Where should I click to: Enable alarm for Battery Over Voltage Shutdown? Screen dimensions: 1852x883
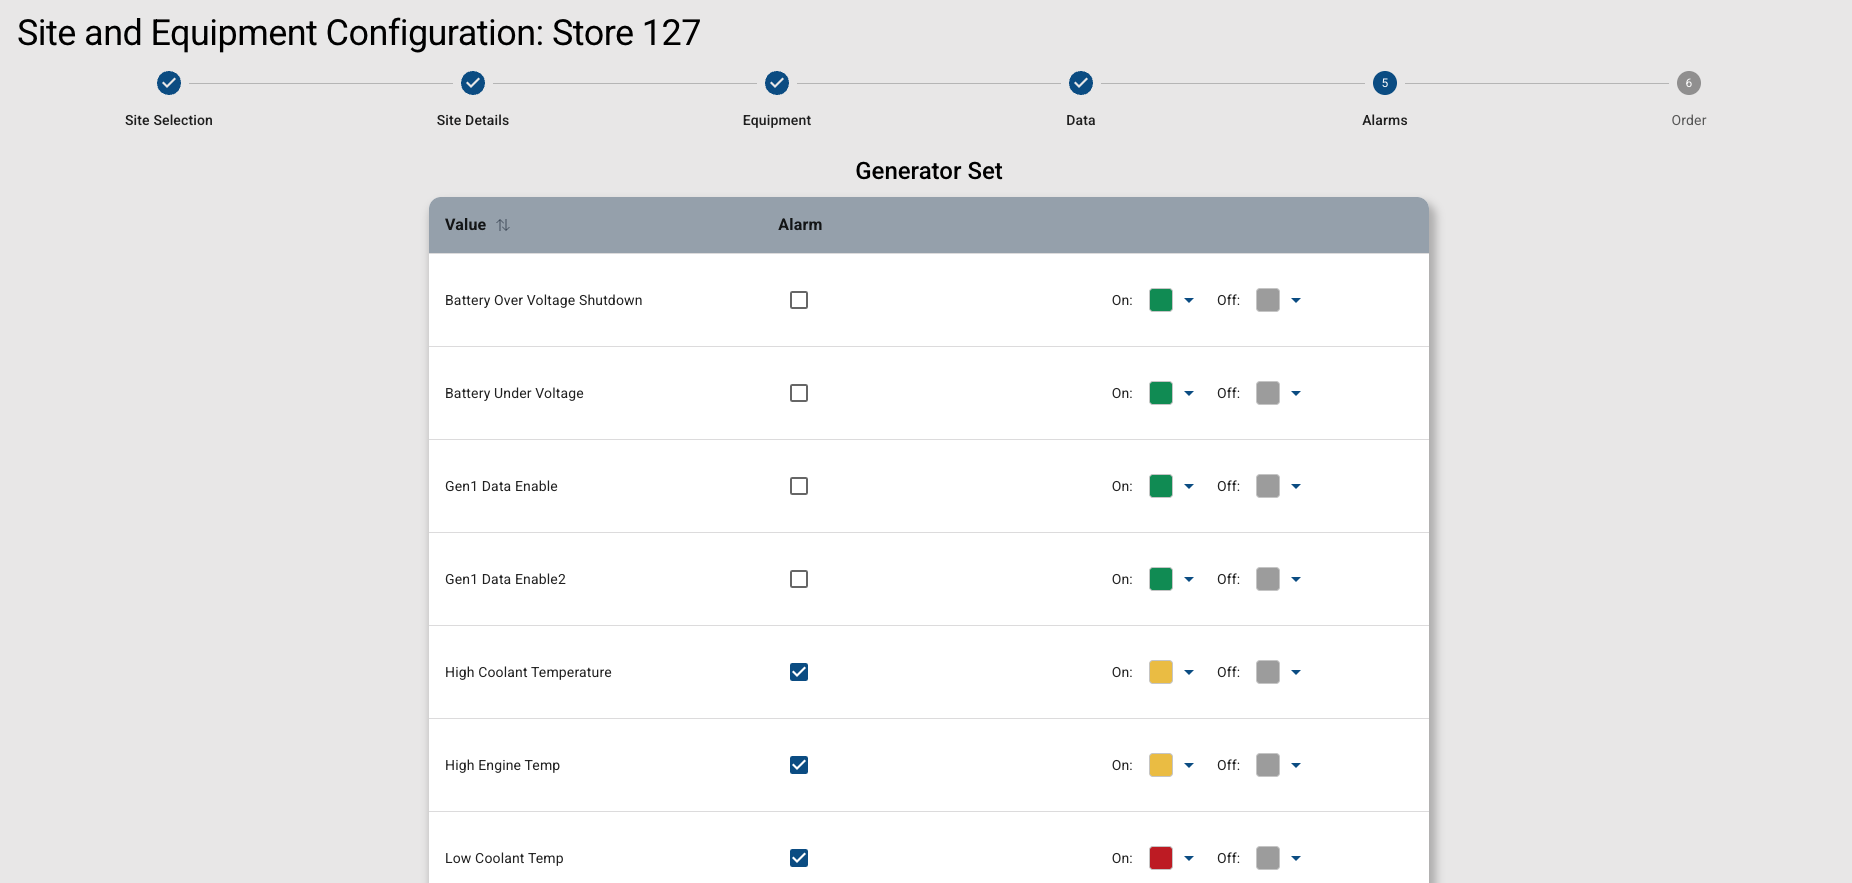(799, 300)
